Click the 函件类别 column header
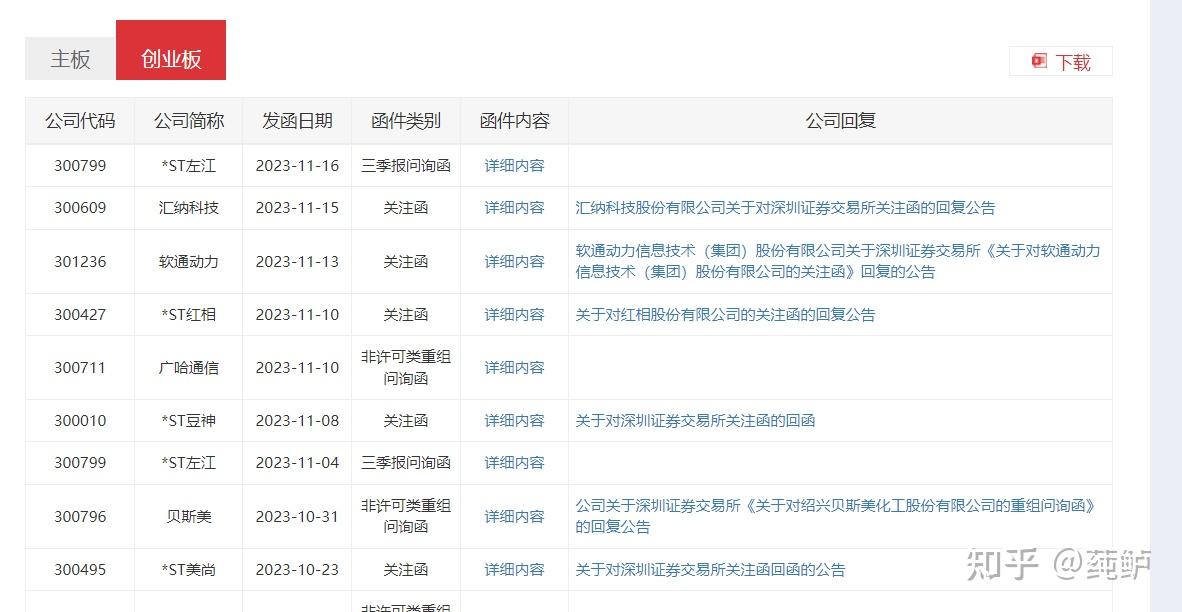Viewport: 1182px width, 612px height. click(x=406, y=121)
